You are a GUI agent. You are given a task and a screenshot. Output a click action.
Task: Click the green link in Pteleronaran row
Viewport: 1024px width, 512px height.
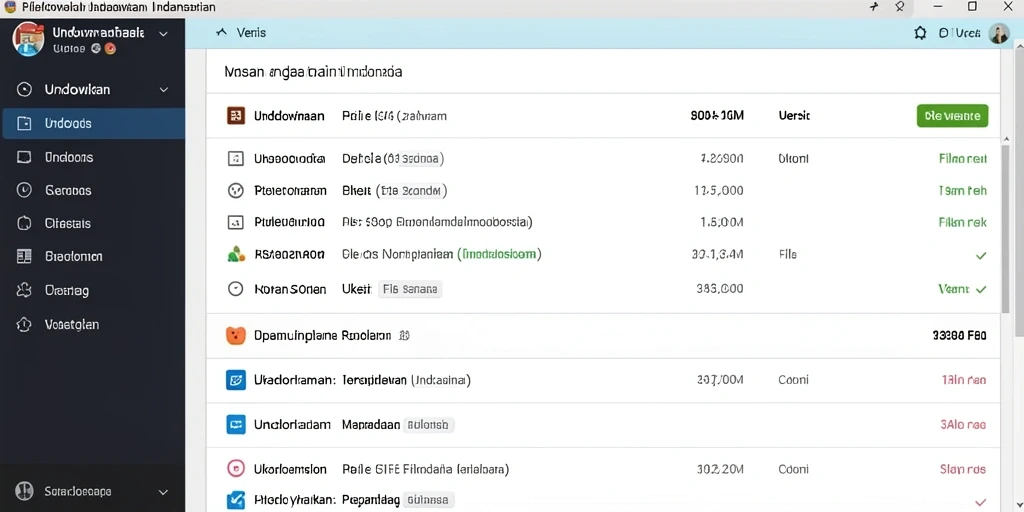coord(963,191)
